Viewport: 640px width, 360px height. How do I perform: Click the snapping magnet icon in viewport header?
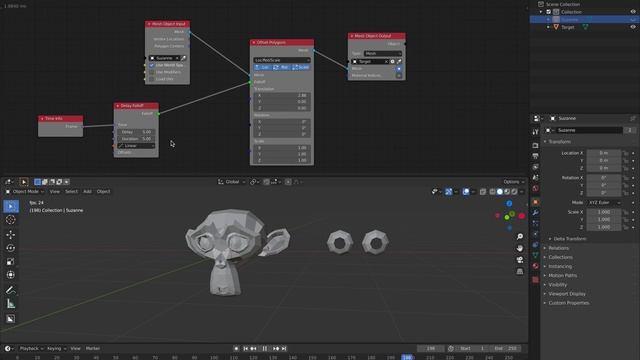pos(267,182)
